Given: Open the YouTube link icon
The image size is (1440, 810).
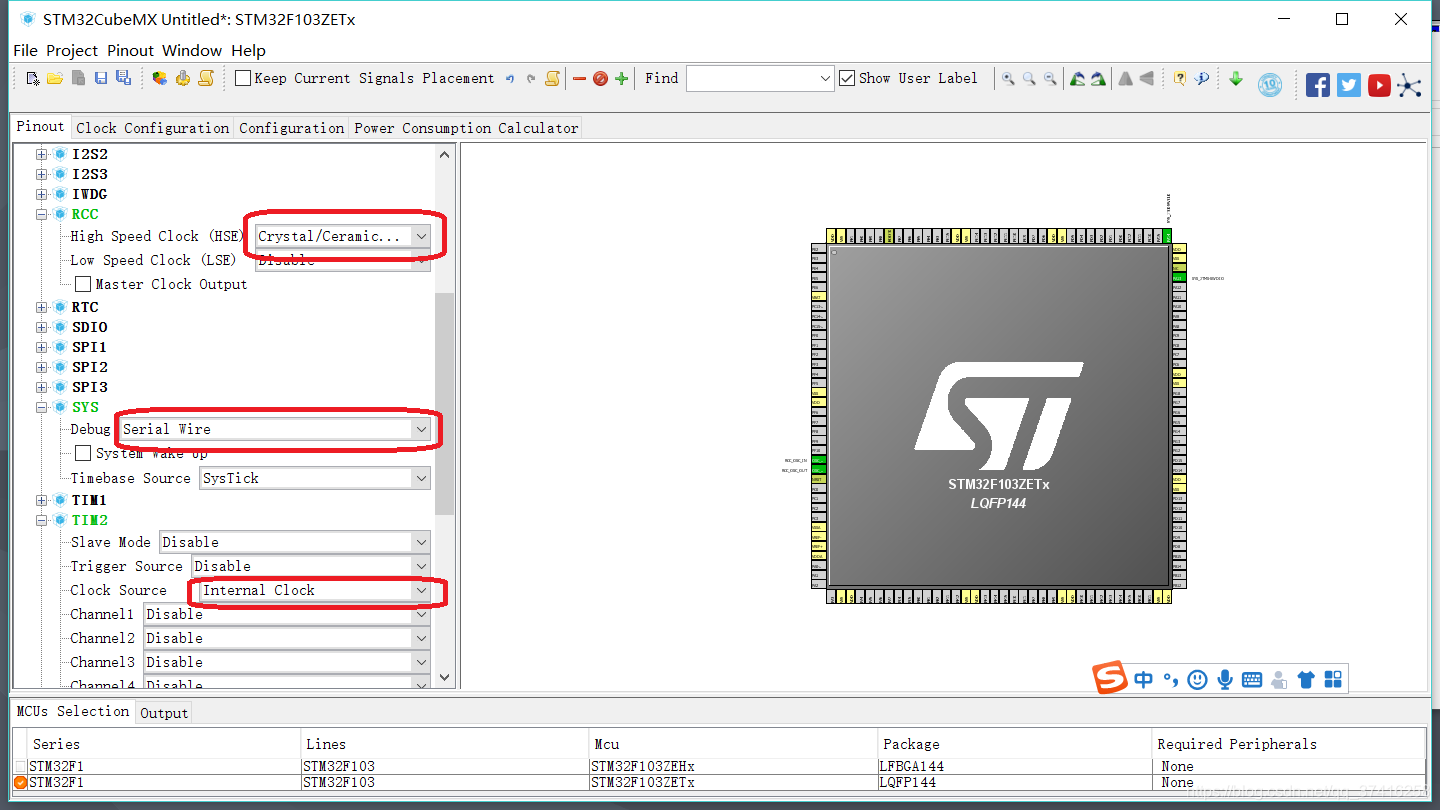Looking at the screenshot, I should pyautogui.click(x=1380, y=85).
